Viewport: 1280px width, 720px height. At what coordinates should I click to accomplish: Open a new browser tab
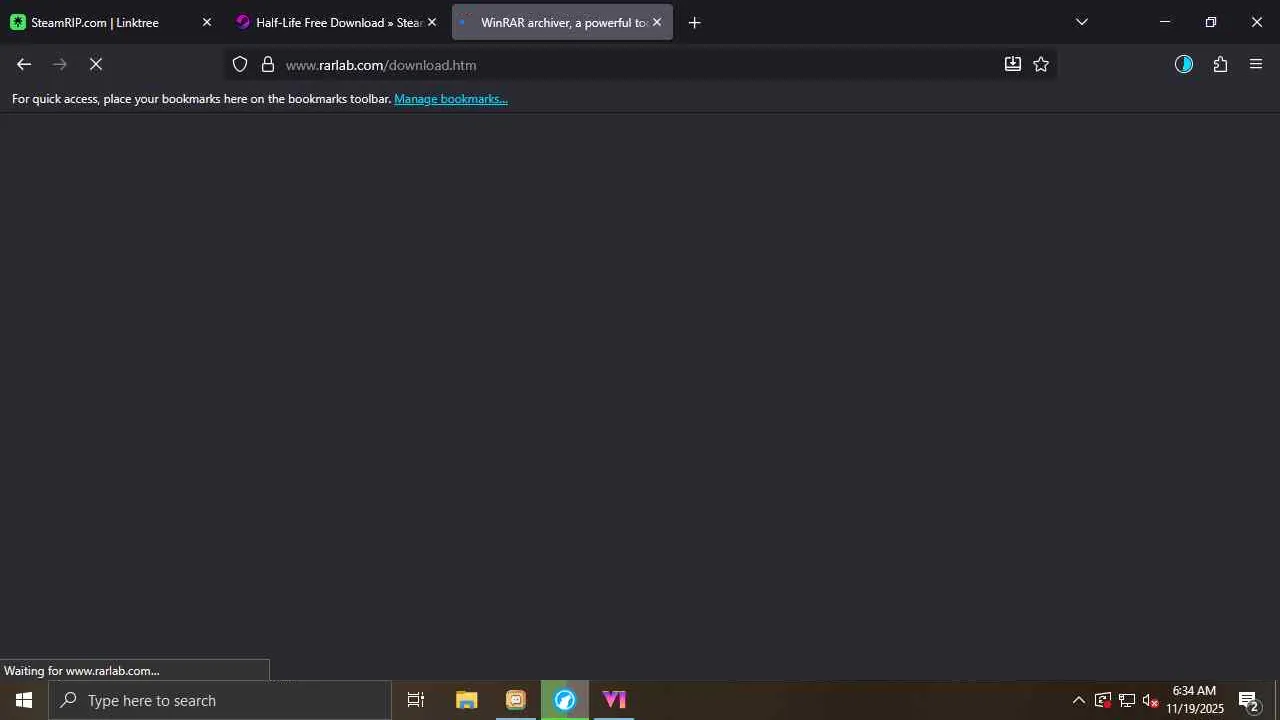coord(695,22)
